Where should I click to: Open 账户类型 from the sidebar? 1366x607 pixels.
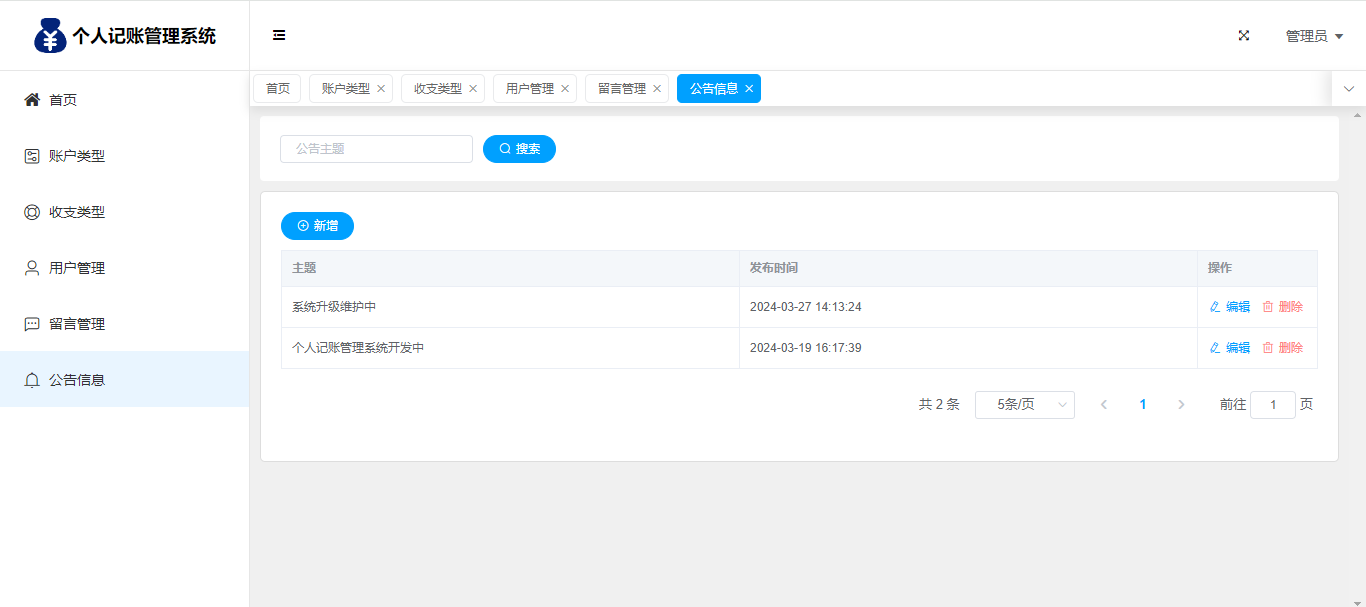(76, 156)
